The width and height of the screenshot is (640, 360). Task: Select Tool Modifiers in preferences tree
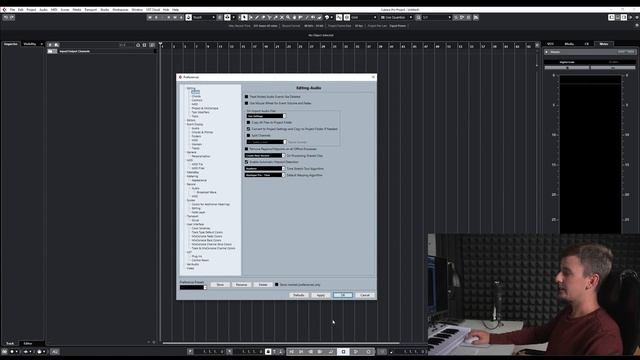coord(200,112)
